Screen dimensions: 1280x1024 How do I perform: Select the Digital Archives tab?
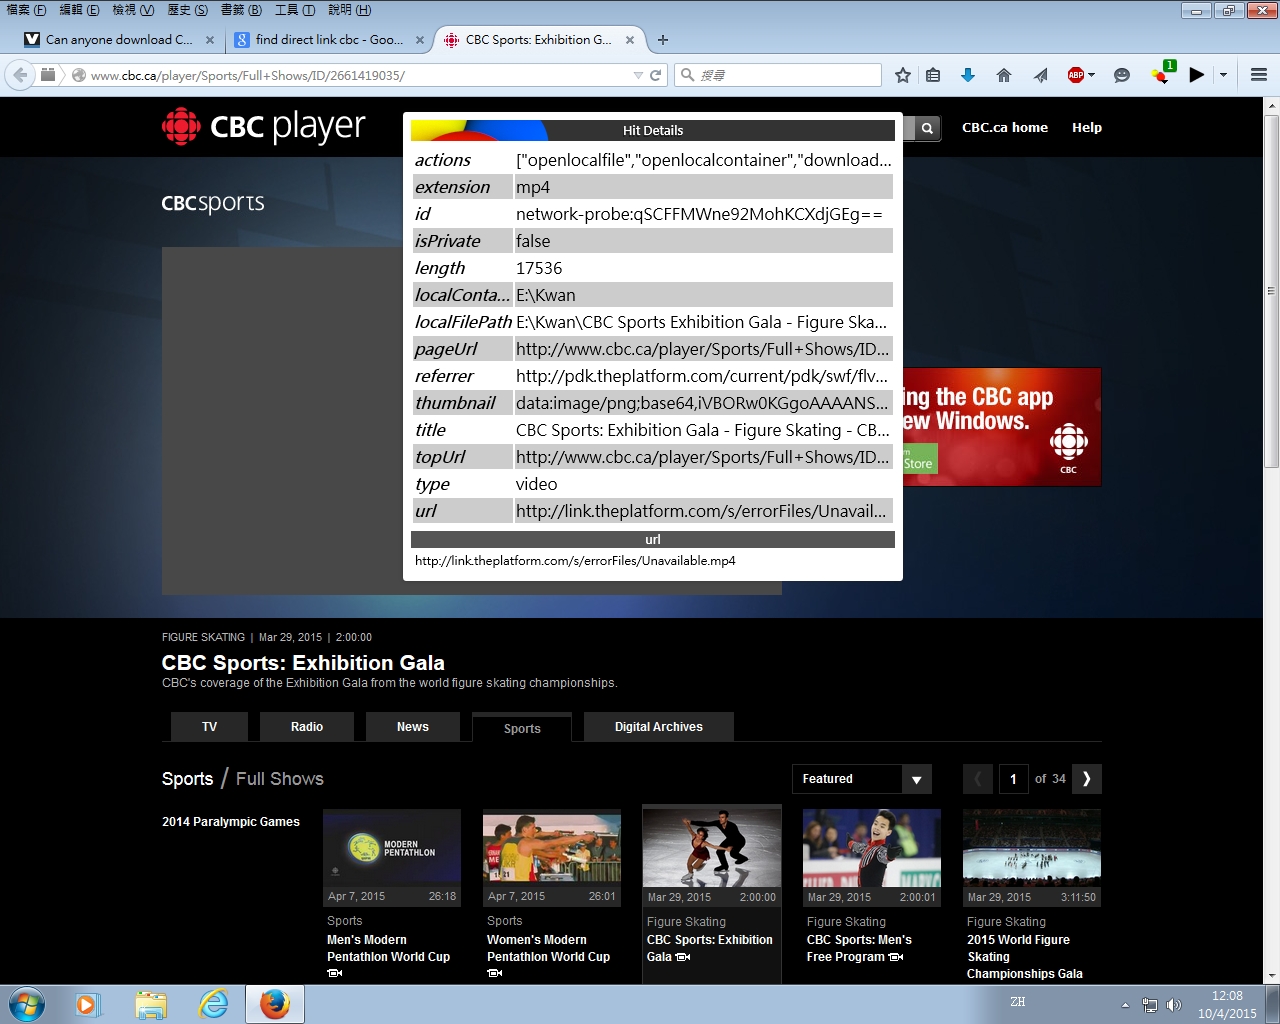pyautogui.click(x=659, y=727)
